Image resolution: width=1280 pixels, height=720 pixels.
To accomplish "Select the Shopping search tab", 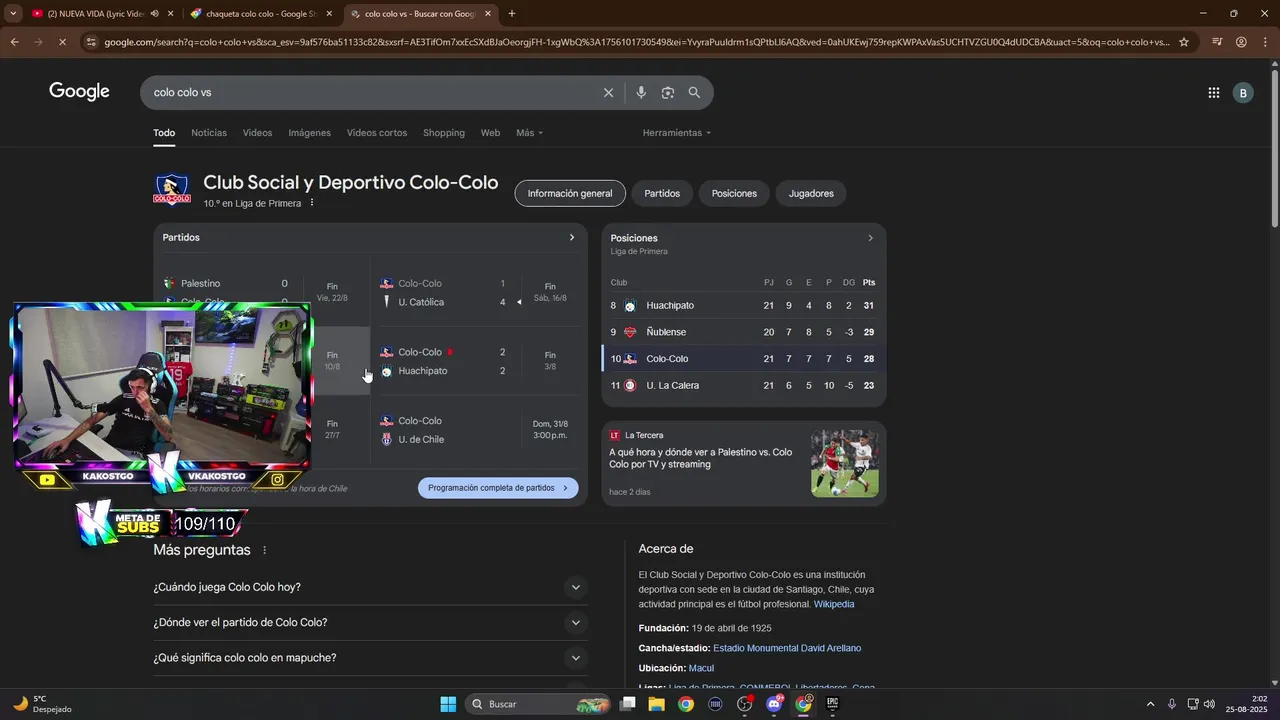I will 444,133.
